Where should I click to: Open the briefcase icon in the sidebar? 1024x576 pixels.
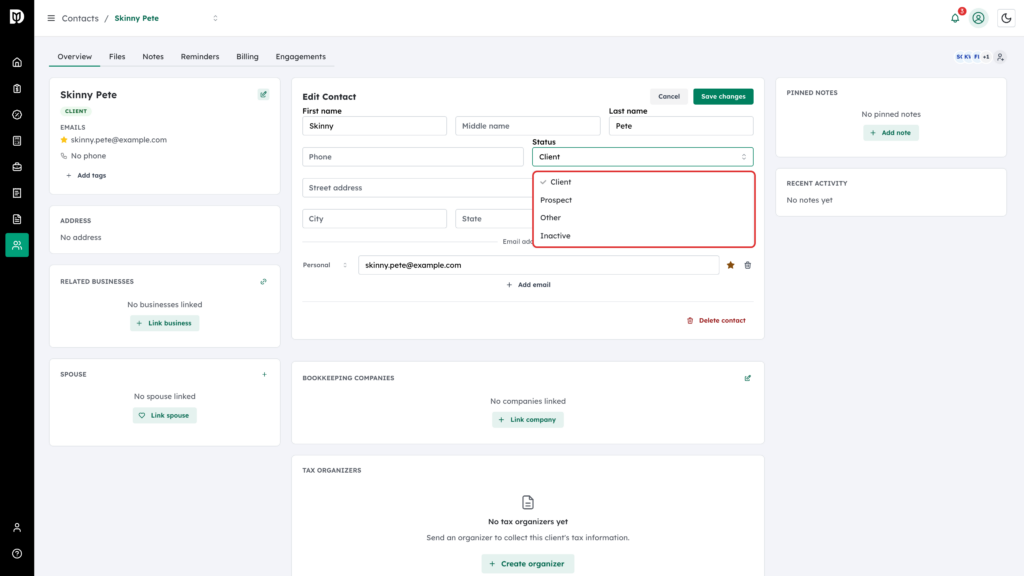pyautogui.click(x=17, y=167)
